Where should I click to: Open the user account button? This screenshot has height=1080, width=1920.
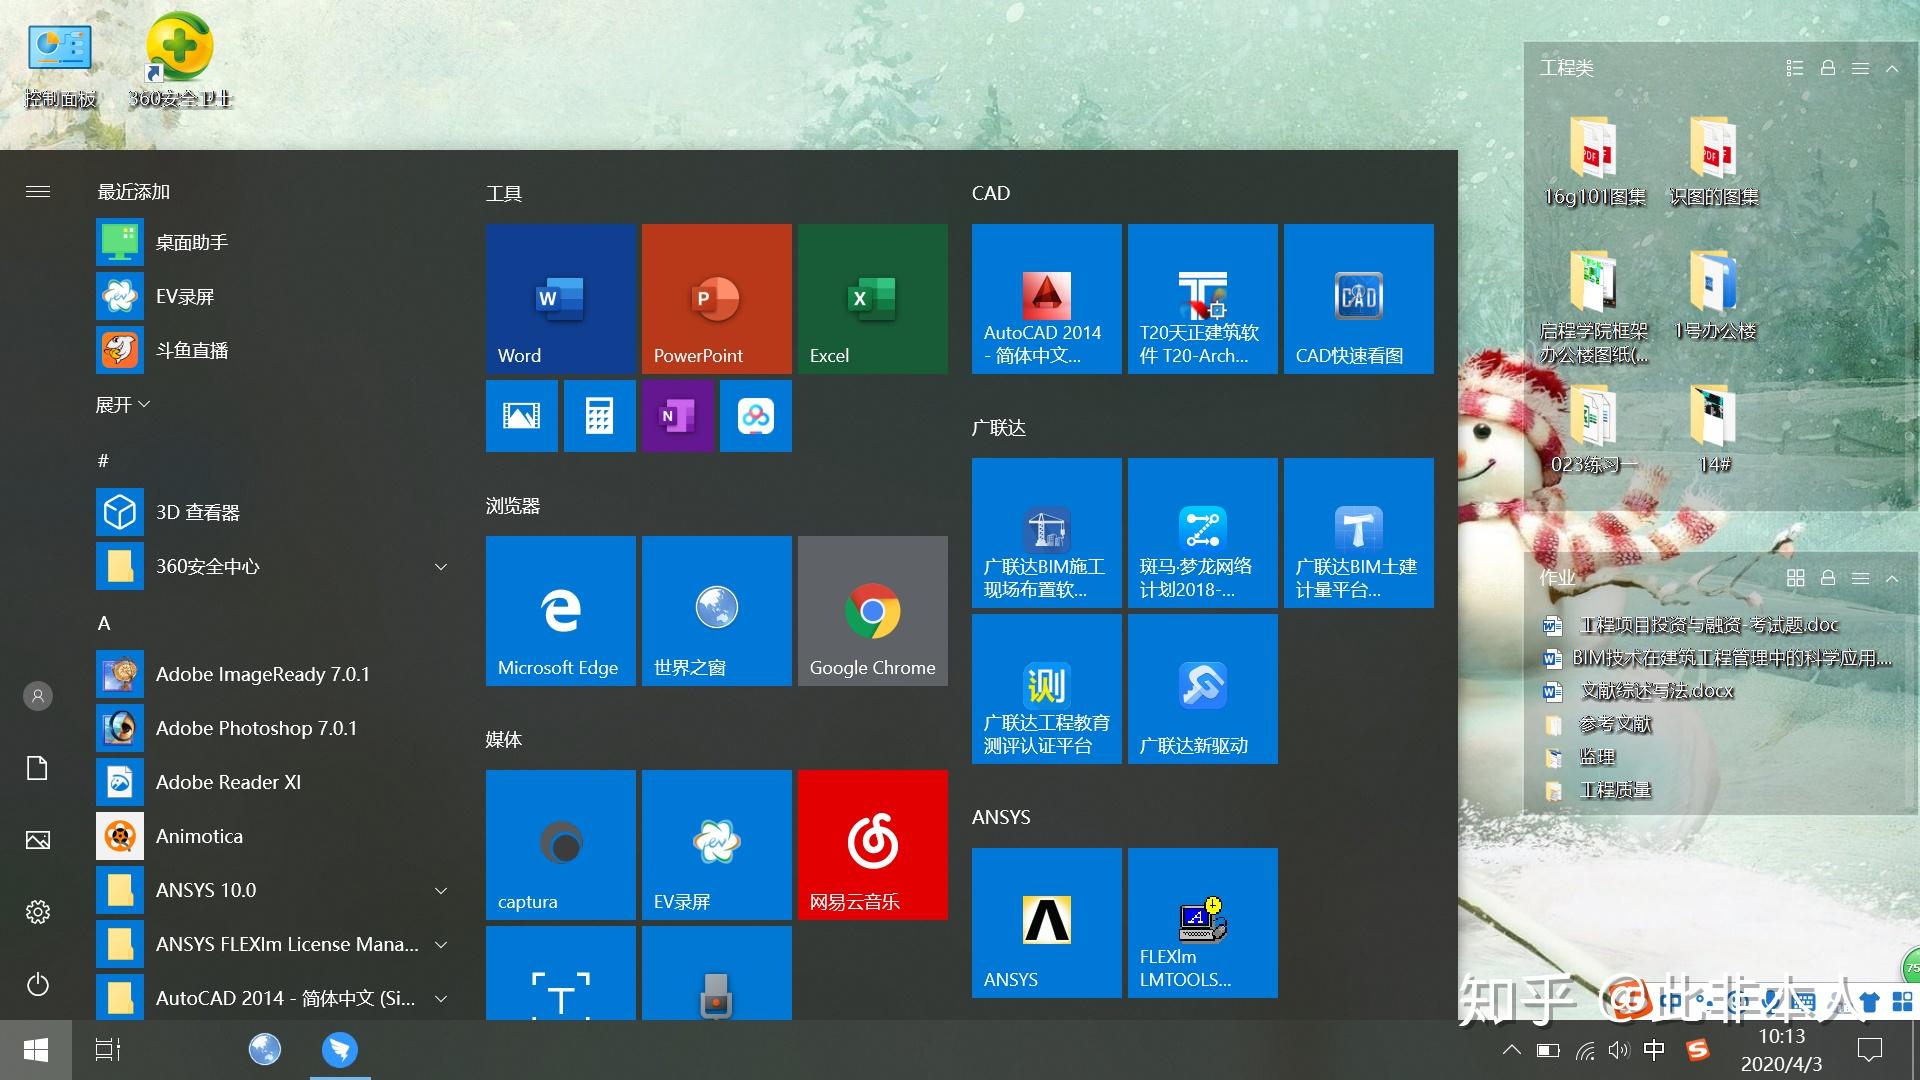click(x=38, y=696)
